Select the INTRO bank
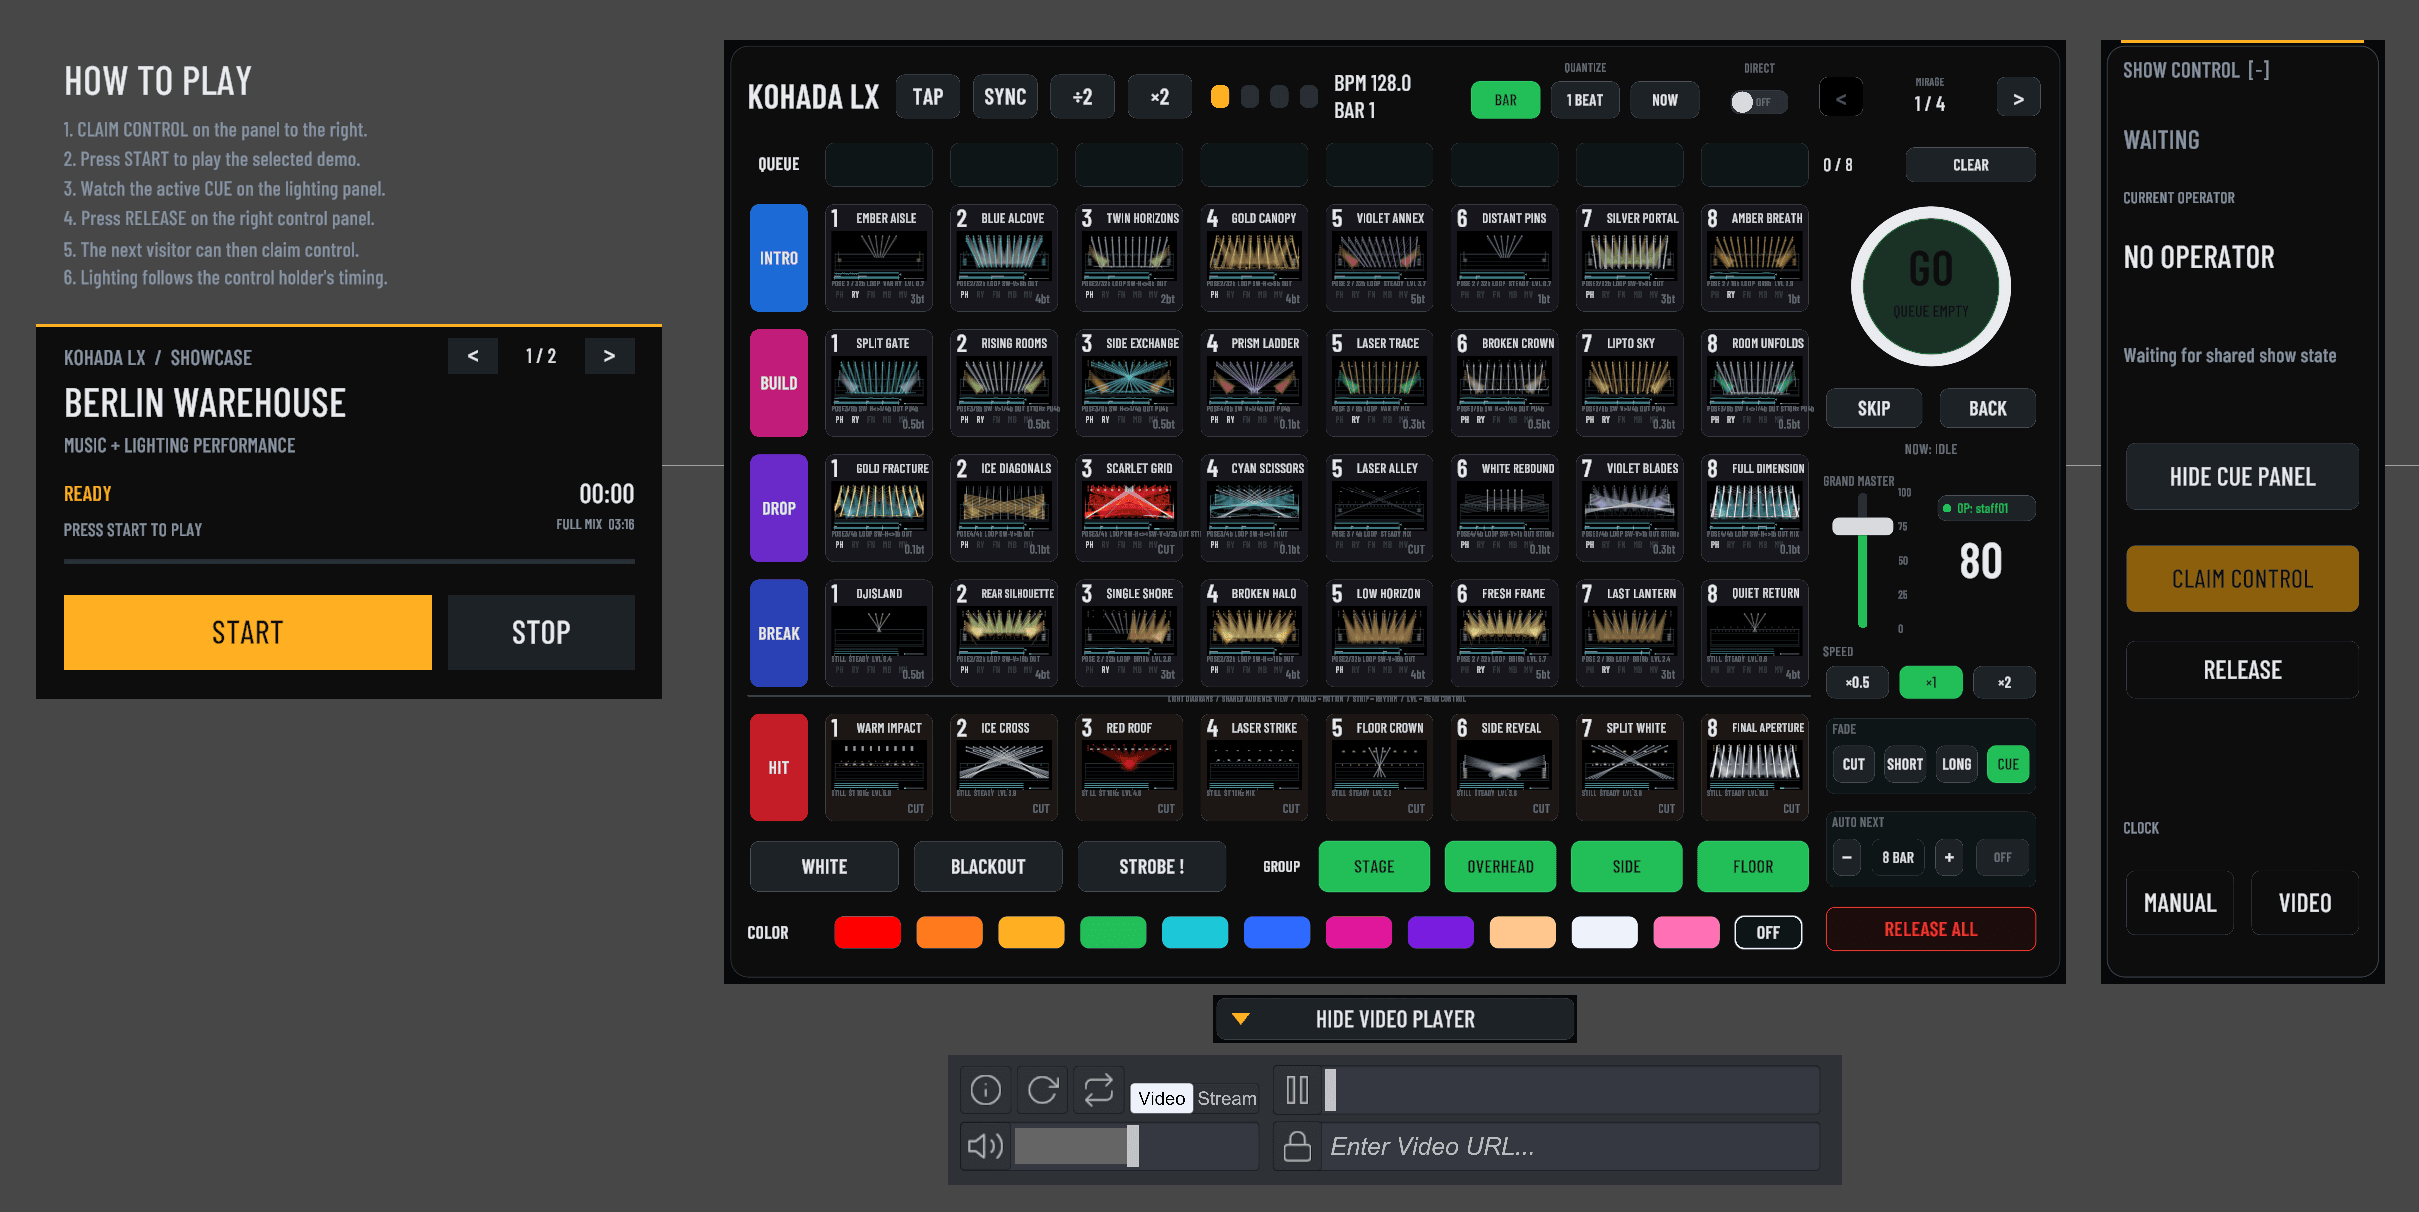Screen dimensions: 2419x1212 pyautogui.click(x=779, y=258)
